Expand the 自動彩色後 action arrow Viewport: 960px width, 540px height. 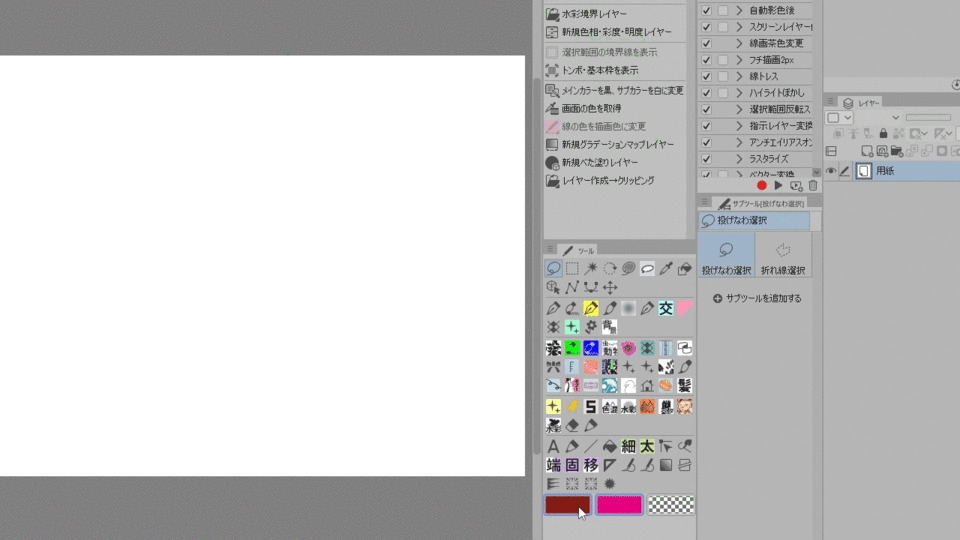click(x=739, y=10)
